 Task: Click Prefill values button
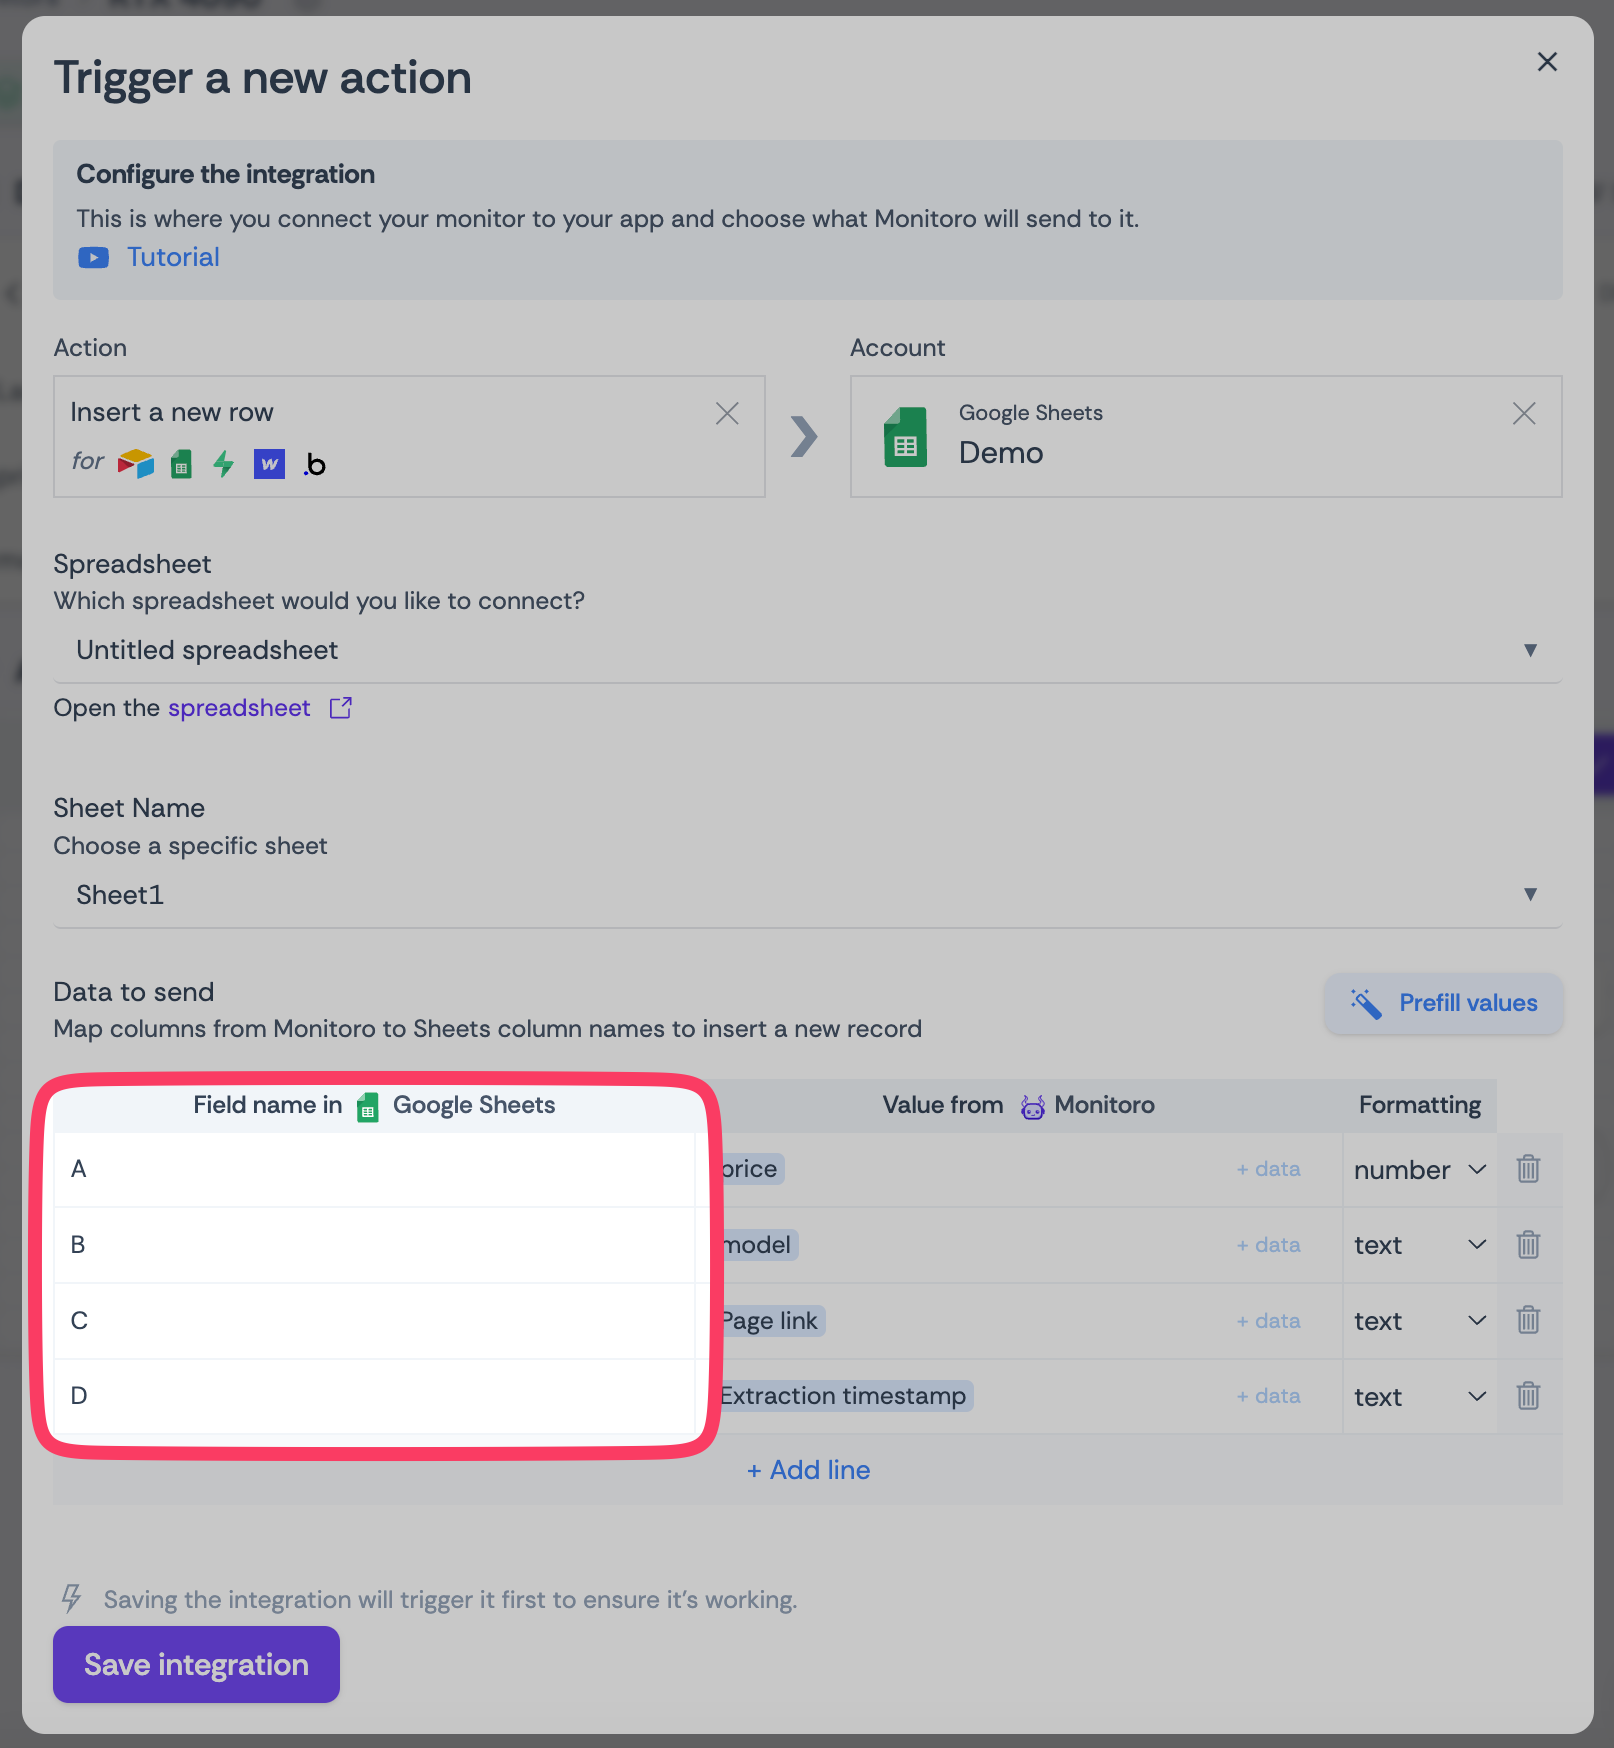[x=1443, y=1003]
